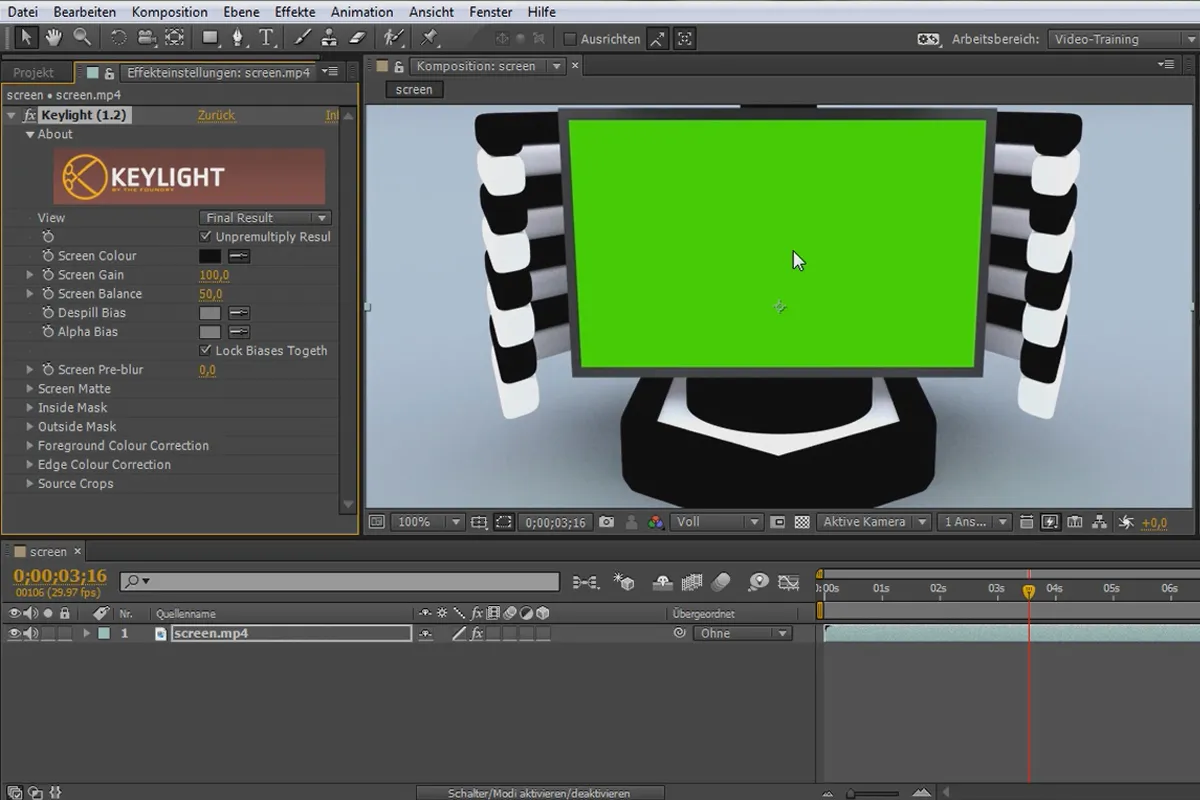Uncheck Unpremultiply Result
This screenshot has width=1200, height=800.
coord(206,237)
